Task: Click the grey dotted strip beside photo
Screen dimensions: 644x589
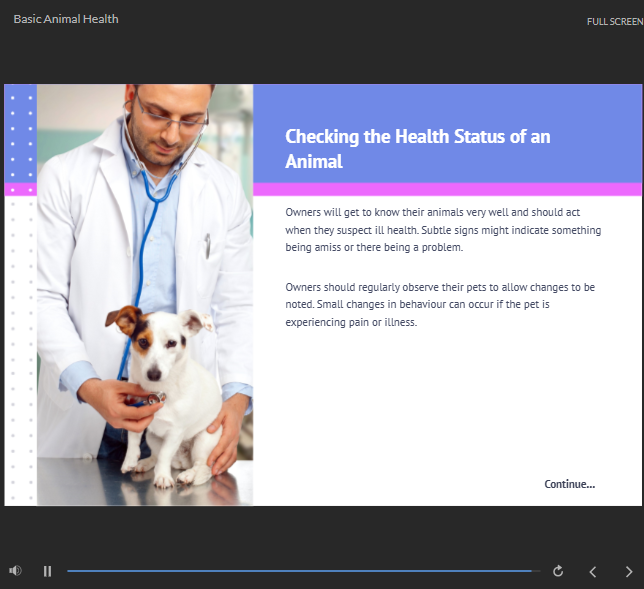Action: 20,350
